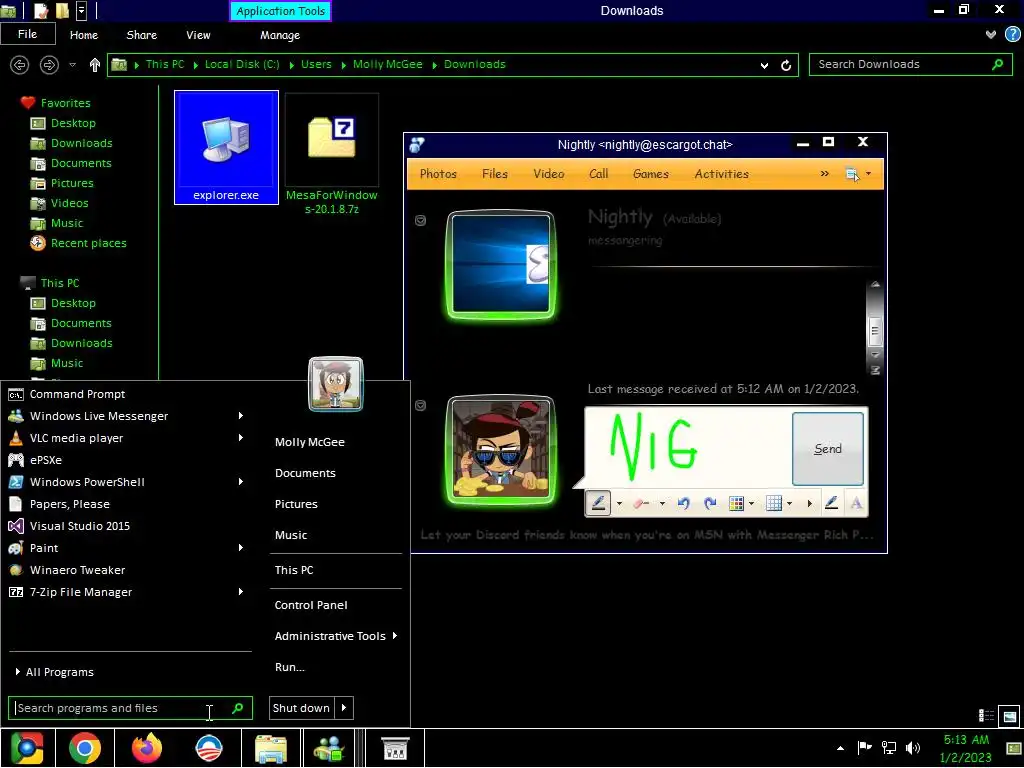1024x768 pixels.
Task: Open shut down options arrow
Action: click(344, 708)
